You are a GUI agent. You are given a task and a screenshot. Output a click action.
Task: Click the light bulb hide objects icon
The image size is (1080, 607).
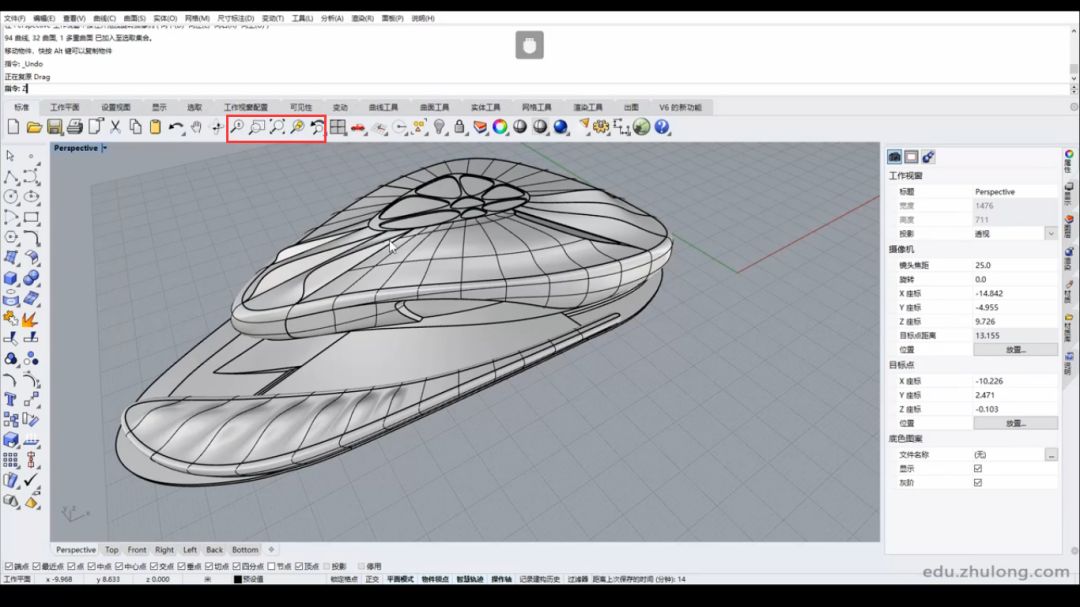click(439, 127)
